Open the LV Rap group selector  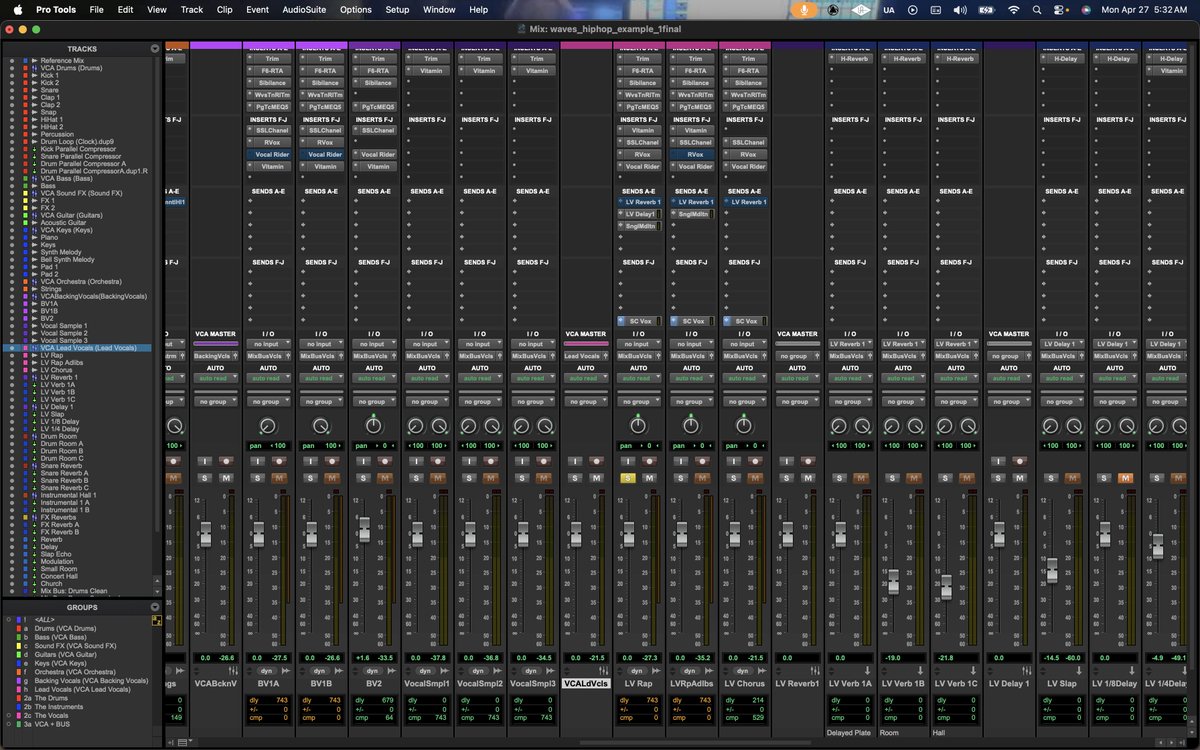click(638, 401)
